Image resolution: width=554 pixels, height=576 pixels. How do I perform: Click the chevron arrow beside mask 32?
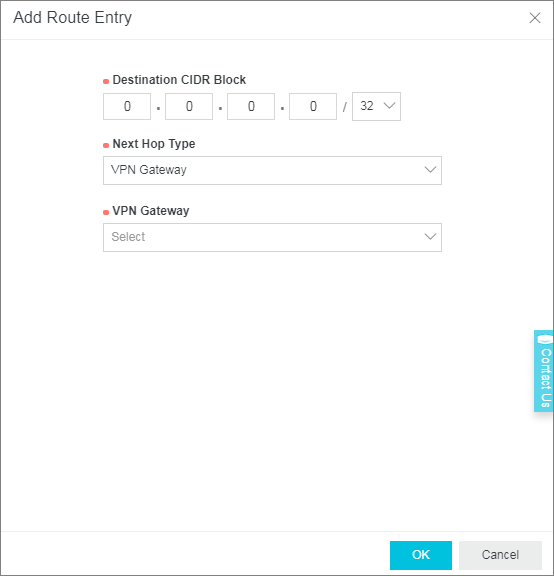pyautogui.click(x=389, y=106)
